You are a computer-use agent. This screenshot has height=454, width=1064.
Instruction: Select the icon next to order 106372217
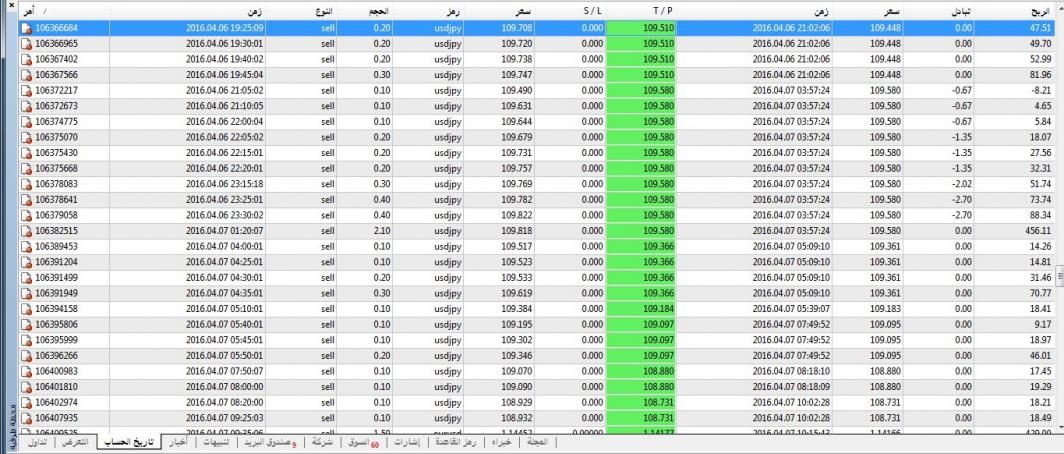pos(26,90)
